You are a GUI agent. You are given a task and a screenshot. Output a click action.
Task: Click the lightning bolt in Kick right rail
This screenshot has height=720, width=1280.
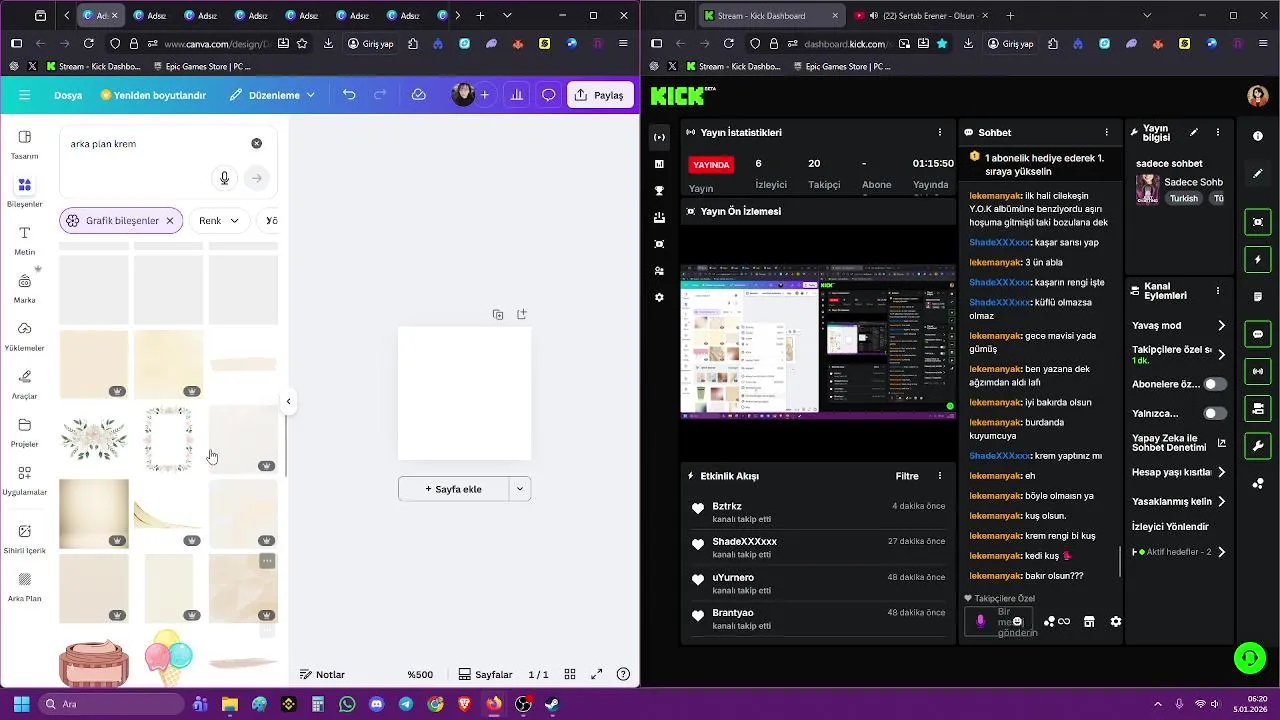tap(1258, 259)
